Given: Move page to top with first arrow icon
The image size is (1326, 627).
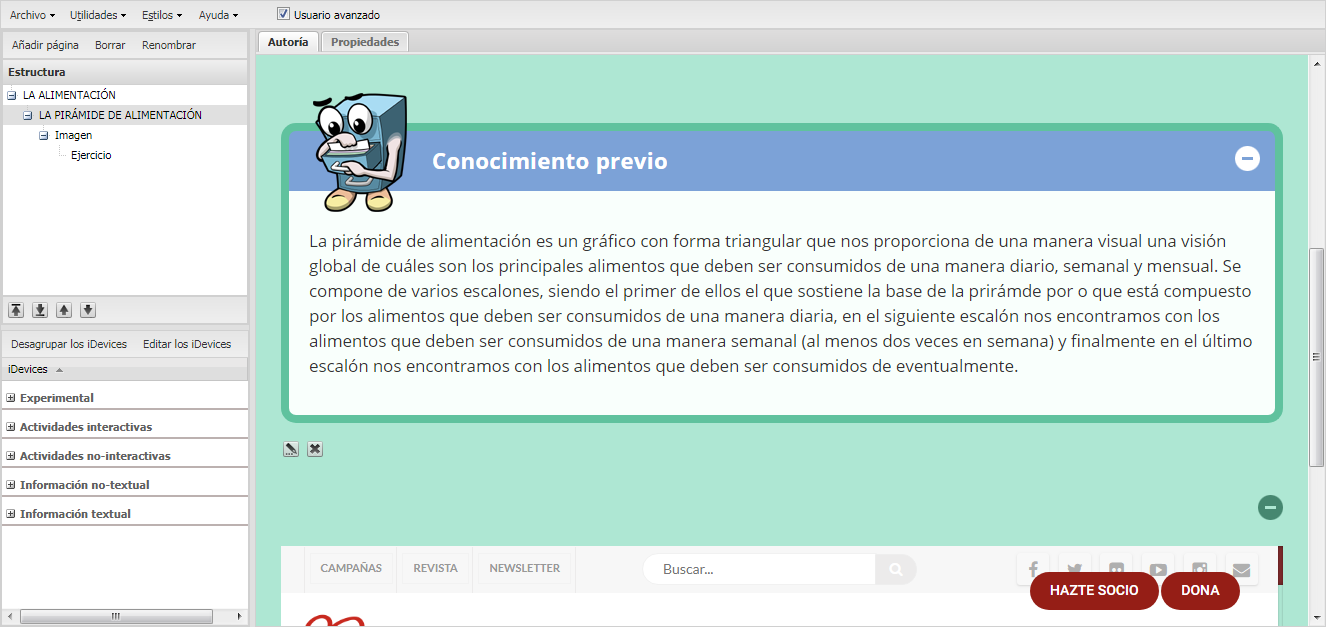Looking at the screenshot, I should pyautogui.click(x=16, y=310).
